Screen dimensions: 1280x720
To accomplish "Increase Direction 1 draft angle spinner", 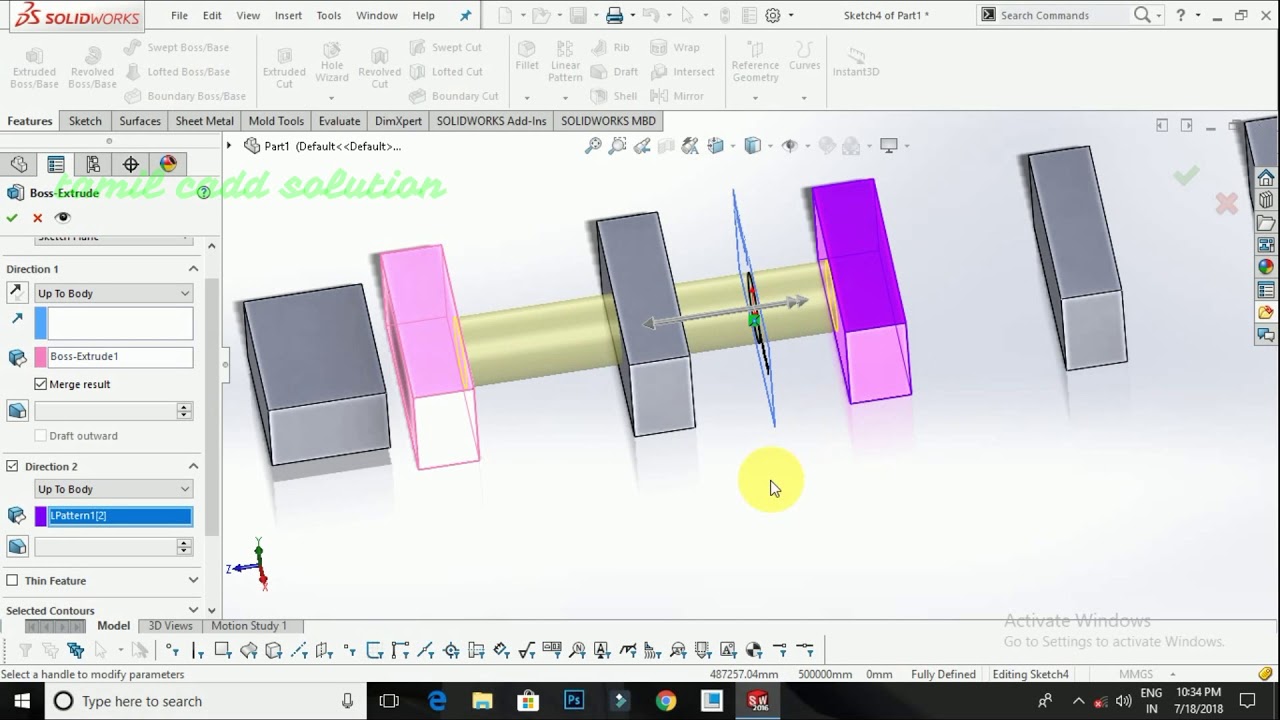I will pos(184,407).
